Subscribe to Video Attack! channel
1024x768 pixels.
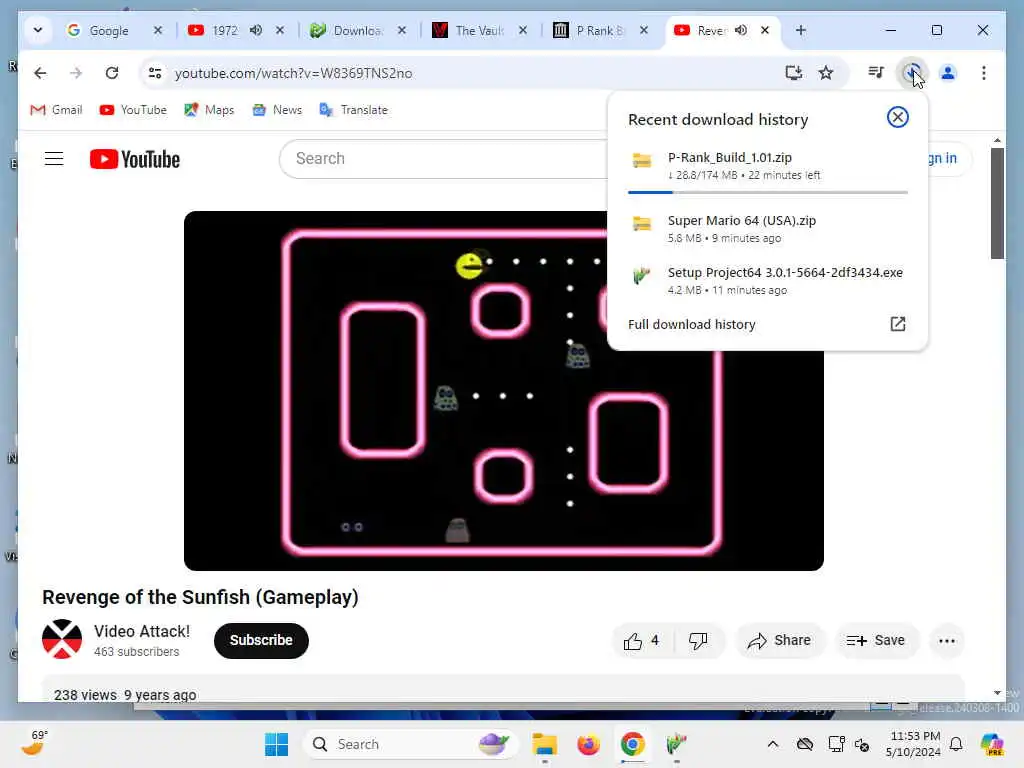(261, 641)
